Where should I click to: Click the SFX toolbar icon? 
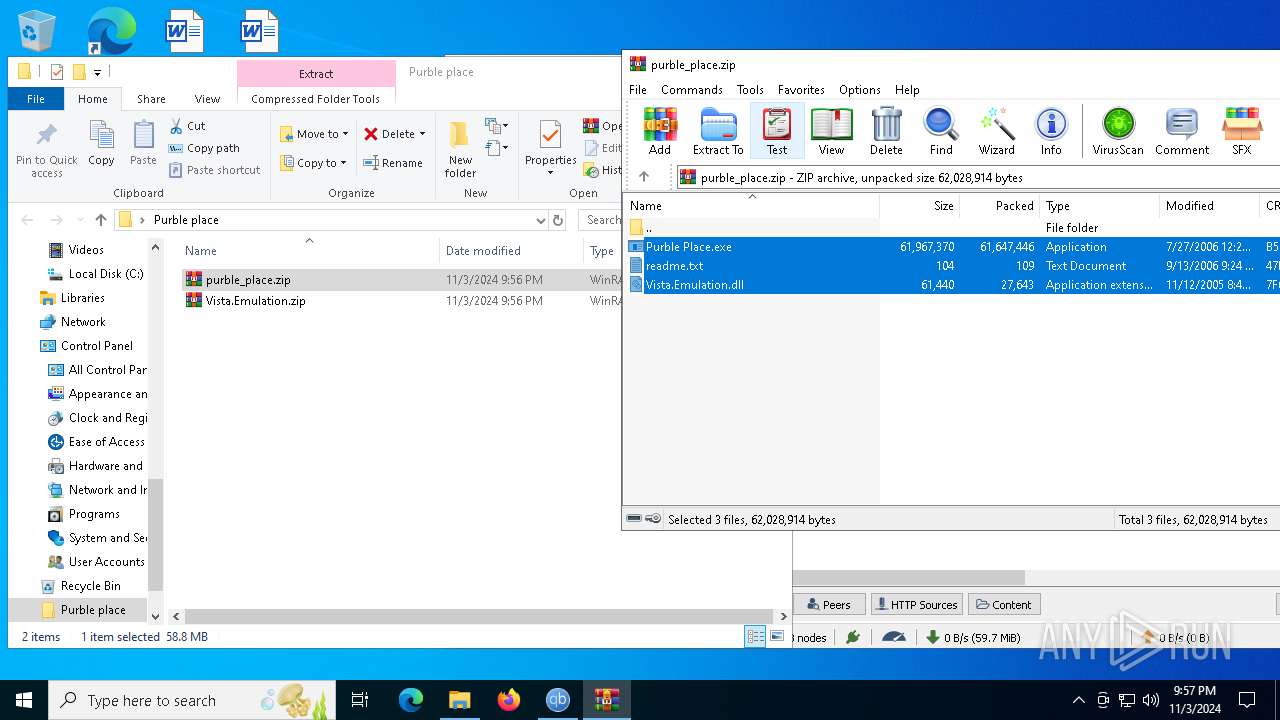point(1241,131)
